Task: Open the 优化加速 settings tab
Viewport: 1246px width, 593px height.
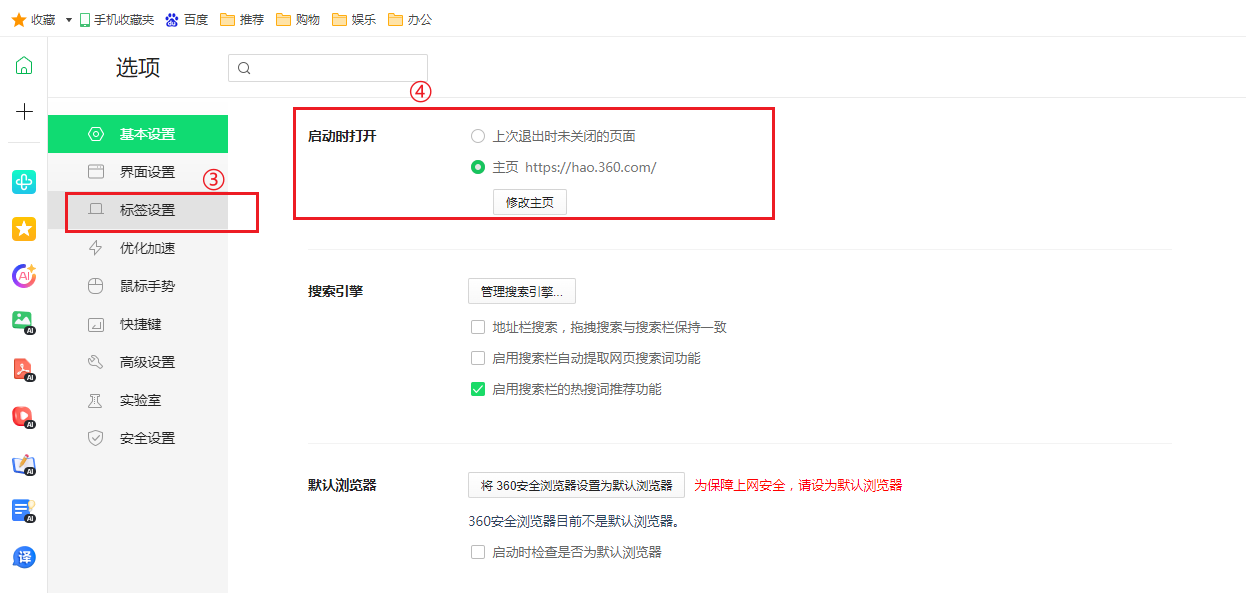Action: pyautogui.click(x=138, y=248)
